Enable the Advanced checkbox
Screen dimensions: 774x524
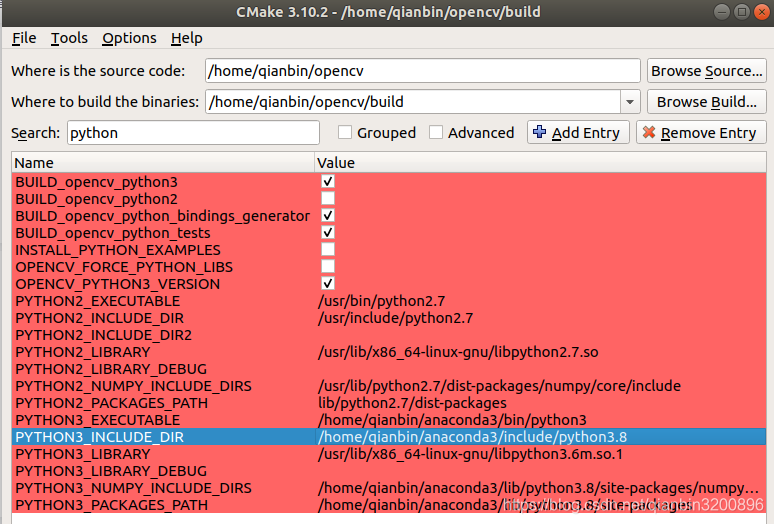pyautogui.click(x=435, y=132)
